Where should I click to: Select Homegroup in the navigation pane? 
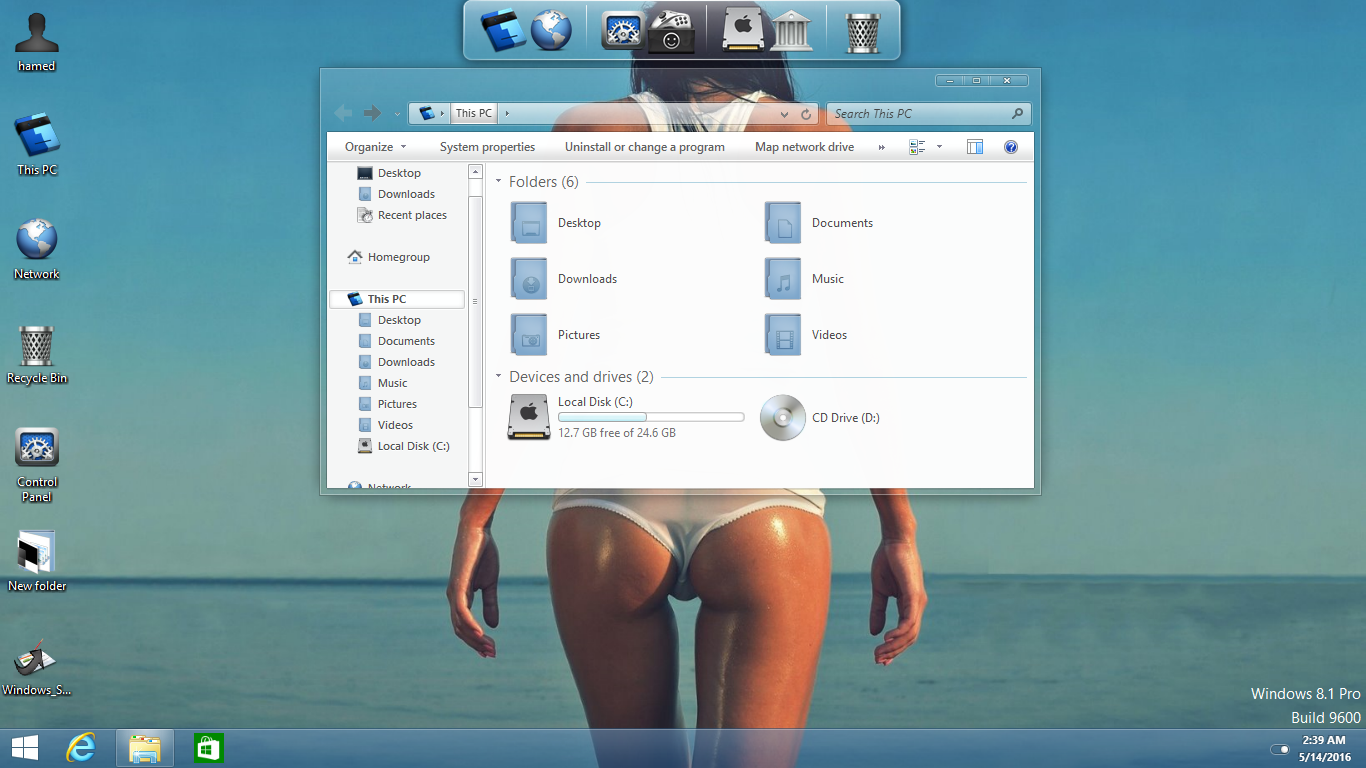(x=398, y=257)
